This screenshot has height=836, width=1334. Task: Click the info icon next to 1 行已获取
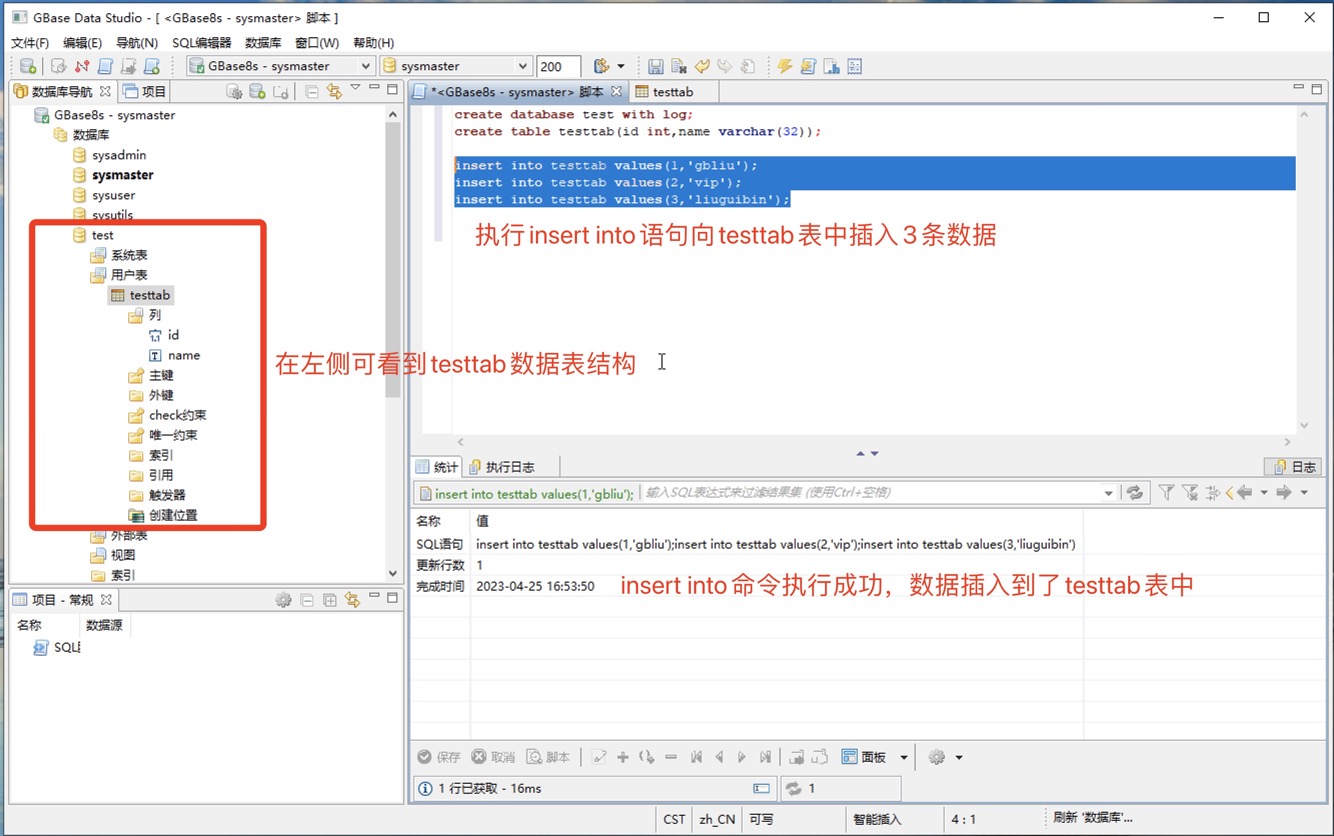[x=425, y=788]
